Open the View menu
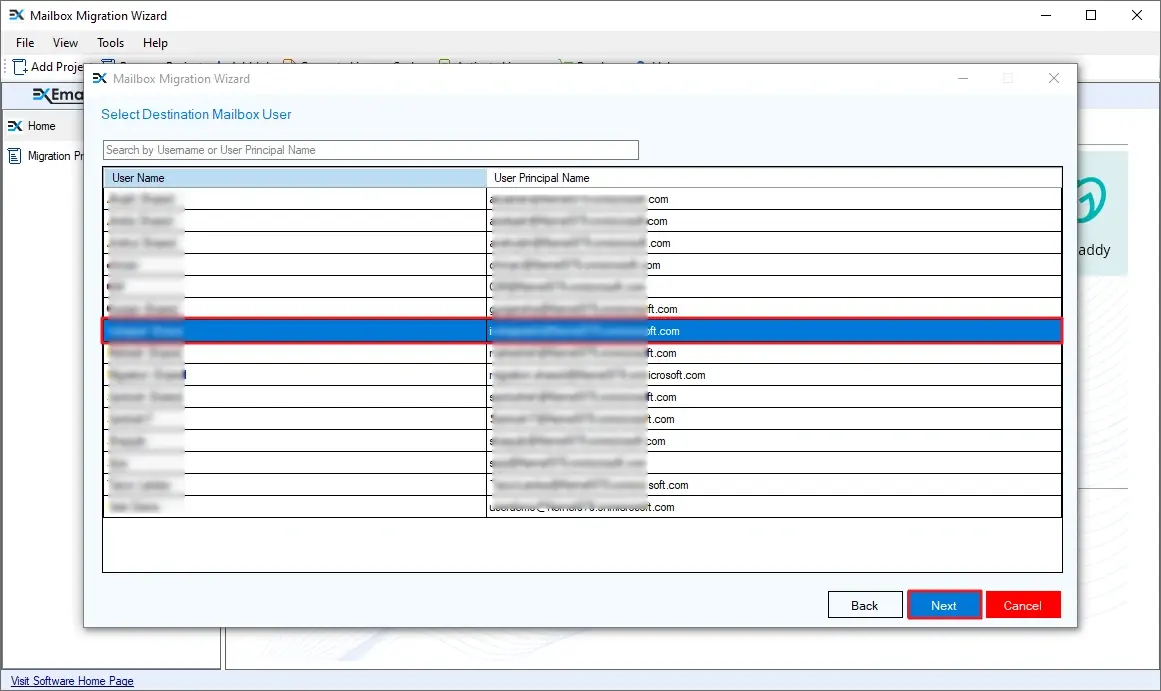 point(66,43)
